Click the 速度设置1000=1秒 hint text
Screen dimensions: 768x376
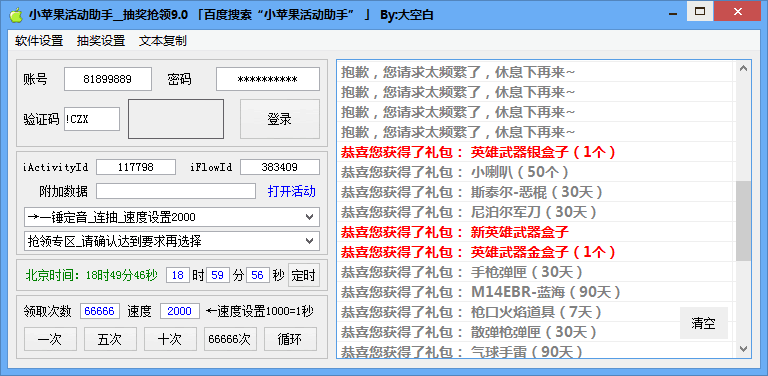[x=260, y=311]
